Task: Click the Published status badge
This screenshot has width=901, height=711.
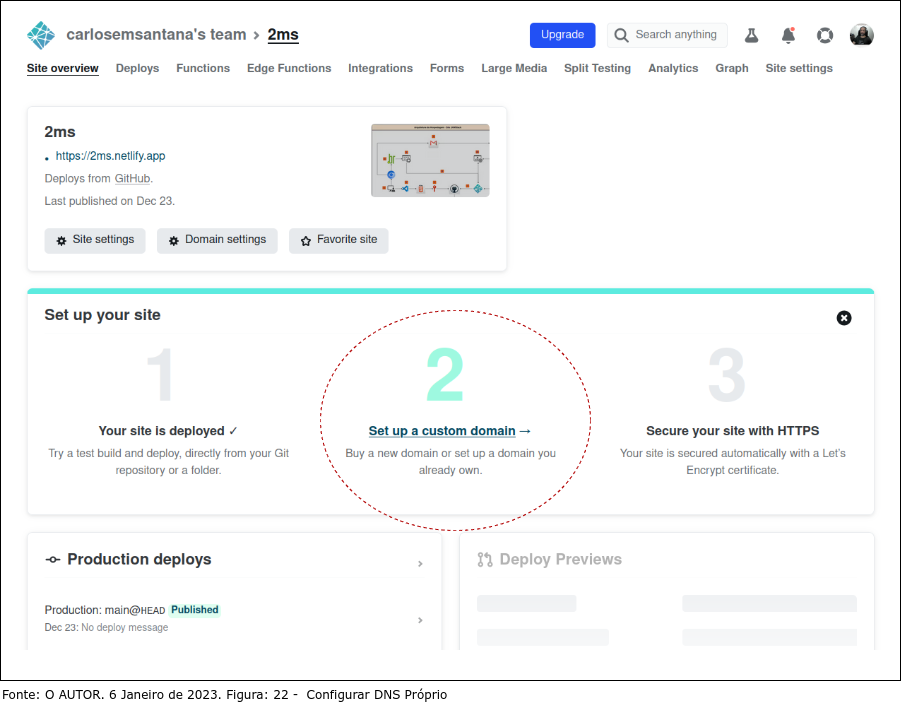Action: [x=195, y=610]
